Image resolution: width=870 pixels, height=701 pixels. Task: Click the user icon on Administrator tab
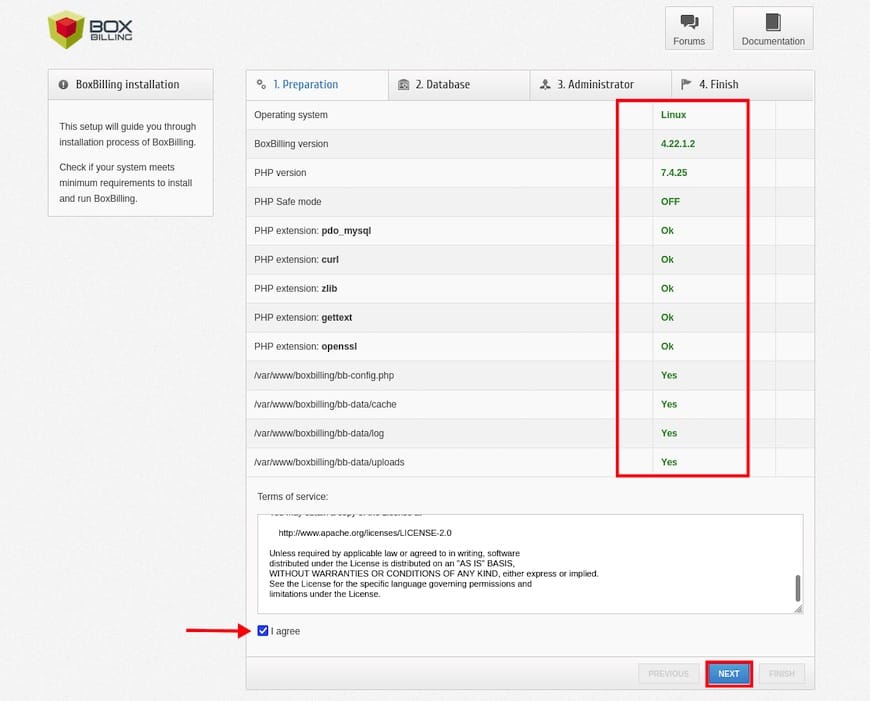(545, 84)
